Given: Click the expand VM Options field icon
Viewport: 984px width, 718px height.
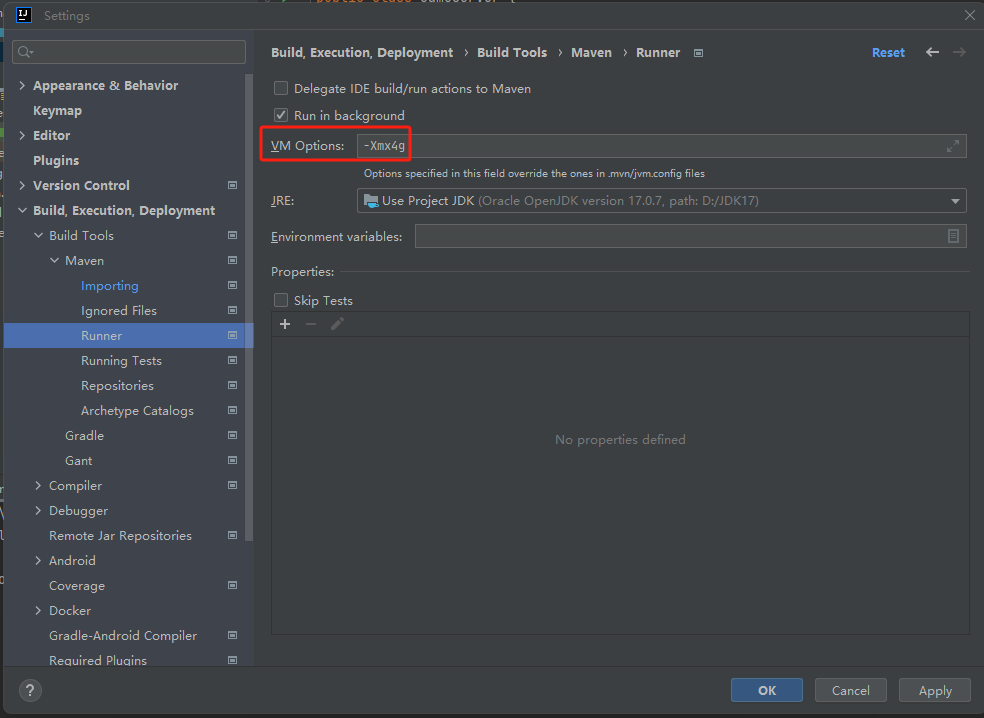Looking at the screenshot, I should (952, 146).
